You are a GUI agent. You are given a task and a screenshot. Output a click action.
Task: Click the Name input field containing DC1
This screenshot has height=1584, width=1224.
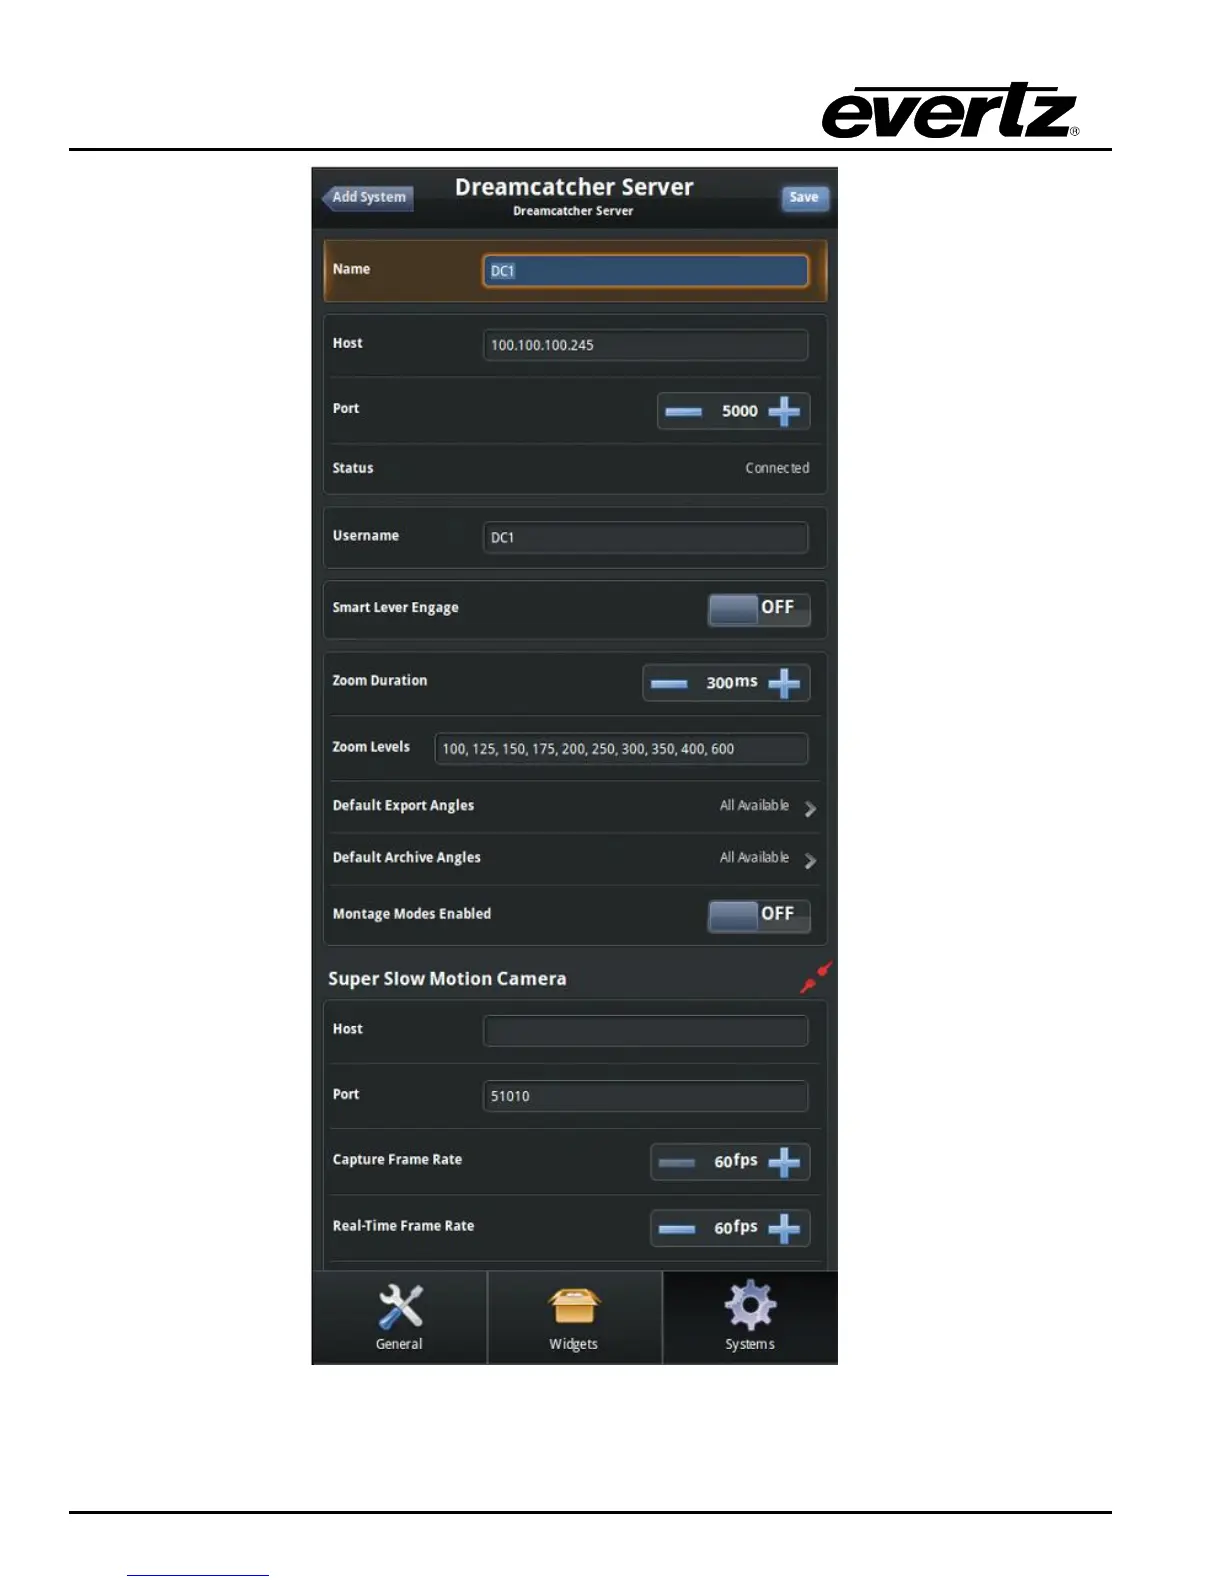645,271
